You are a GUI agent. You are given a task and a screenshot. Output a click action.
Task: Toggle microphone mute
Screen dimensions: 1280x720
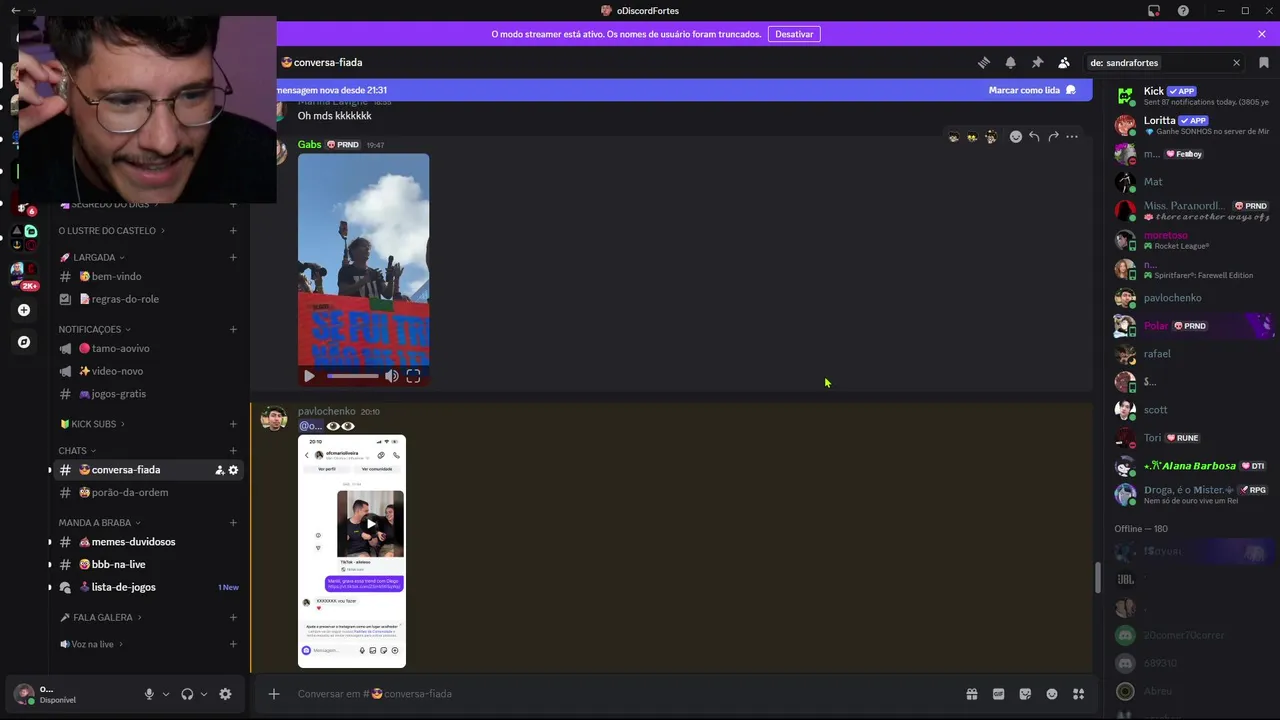pyautogui.click(x=149, y=694)
